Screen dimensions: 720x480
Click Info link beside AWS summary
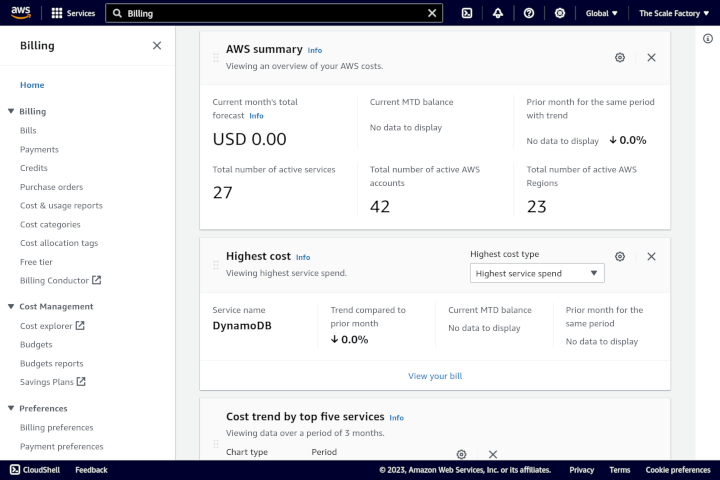[x=315, y=50]
